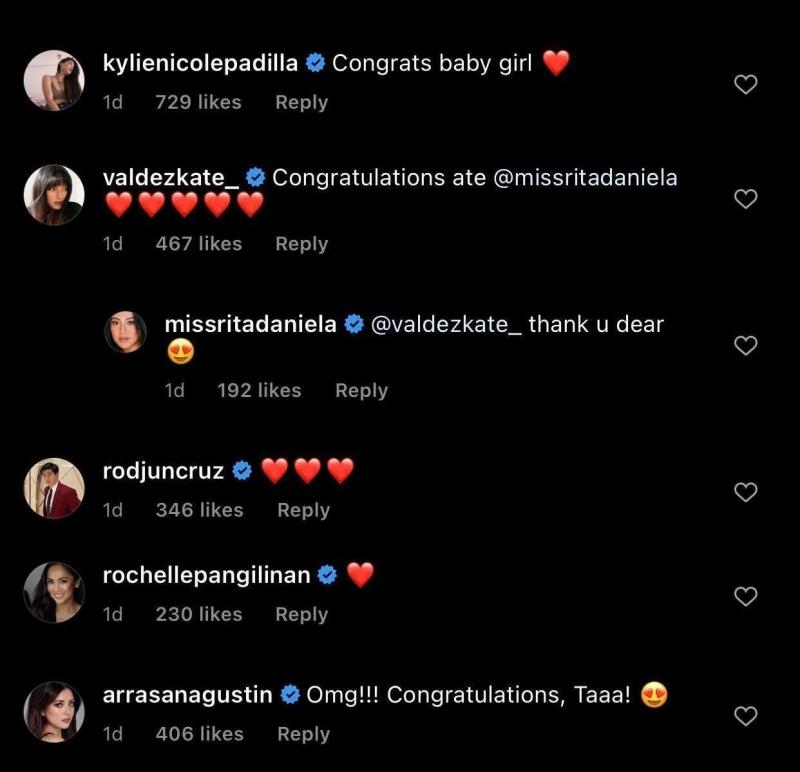Open rochellepangilinan username profile
The image size is (800, 772).
(x=206, y=575)
